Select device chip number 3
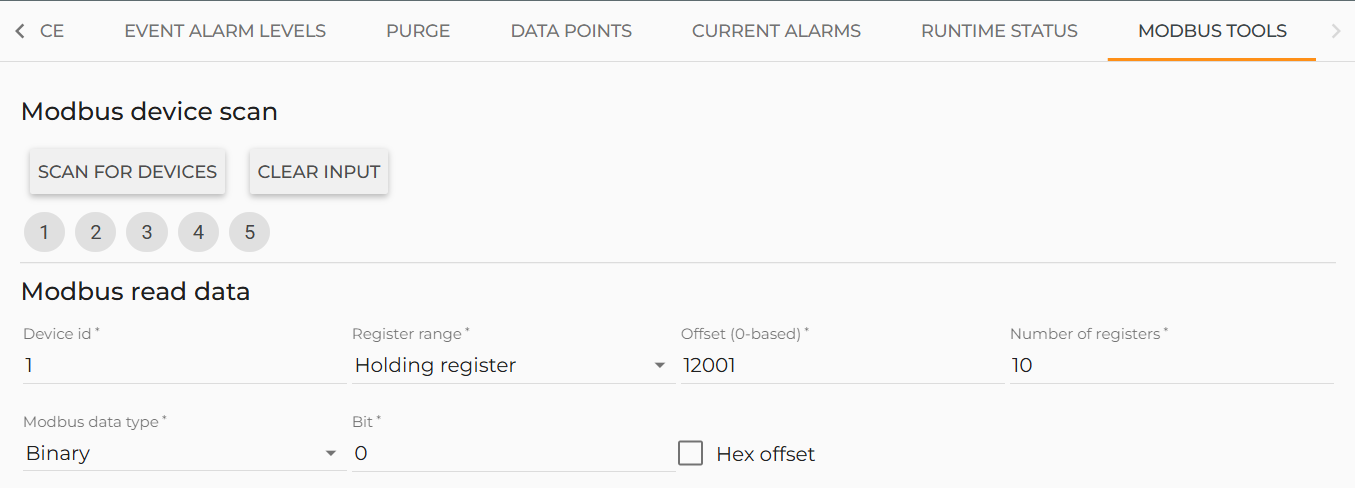Image resolution: width=1355 pixels, height=488 pixels. pyautogui.click(x=147, y=232)
